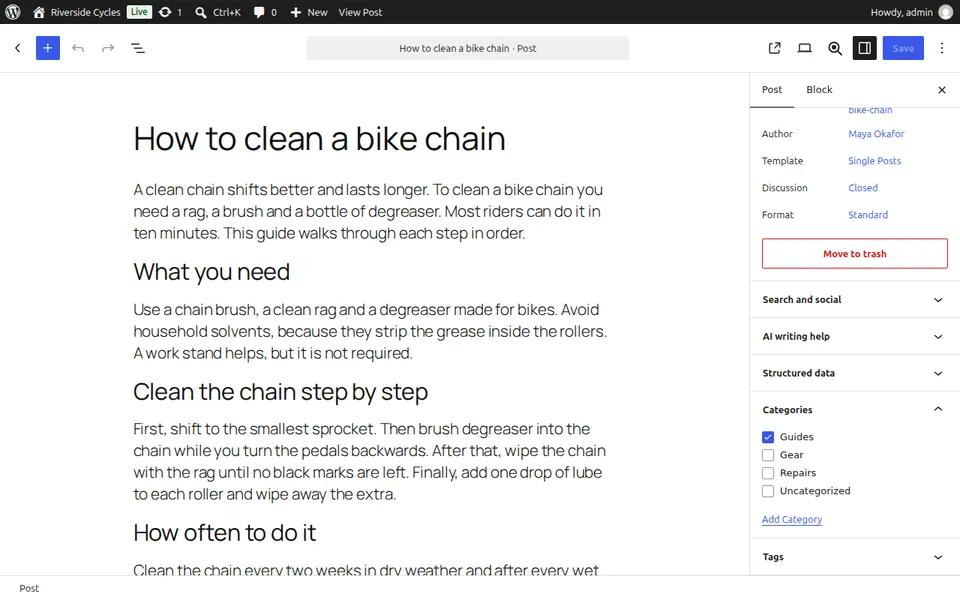Uncheck the Guides category
This screenshot has width=960, height=600.
coord(768,437)
